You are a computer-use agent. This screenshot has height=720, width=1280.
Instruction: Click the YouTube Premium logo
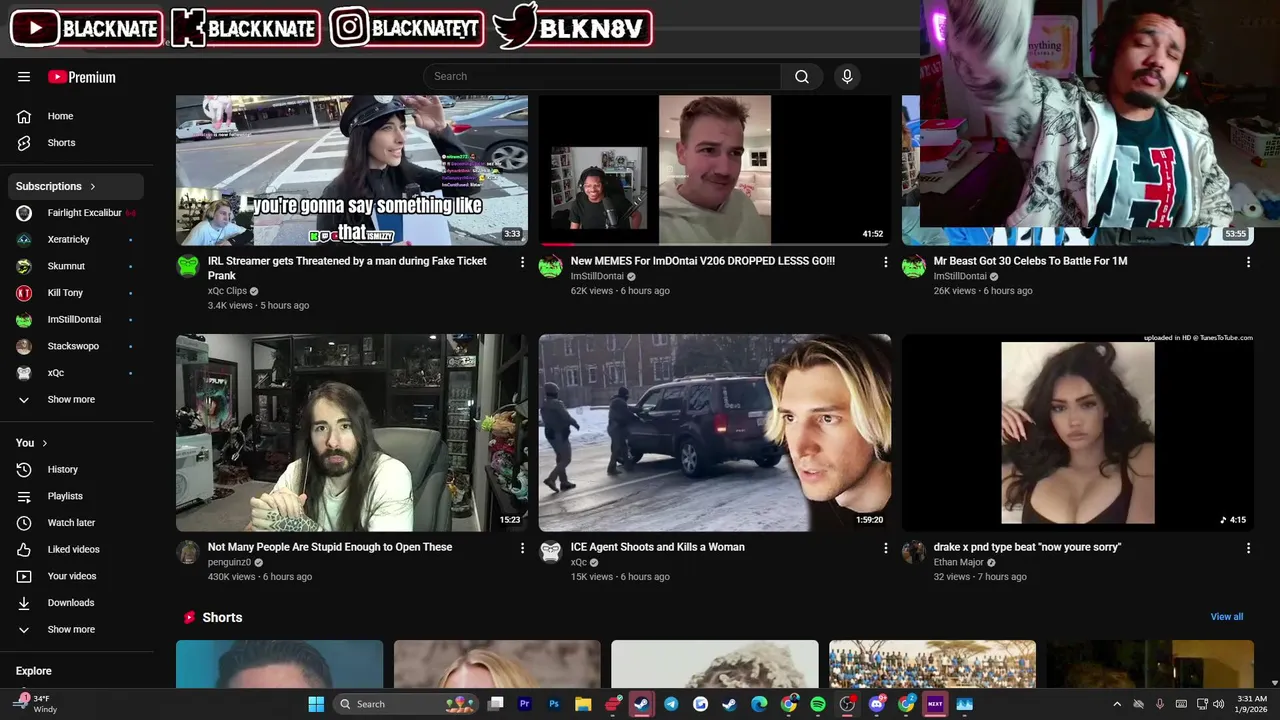pyautogui.click(x=82, y=77)
